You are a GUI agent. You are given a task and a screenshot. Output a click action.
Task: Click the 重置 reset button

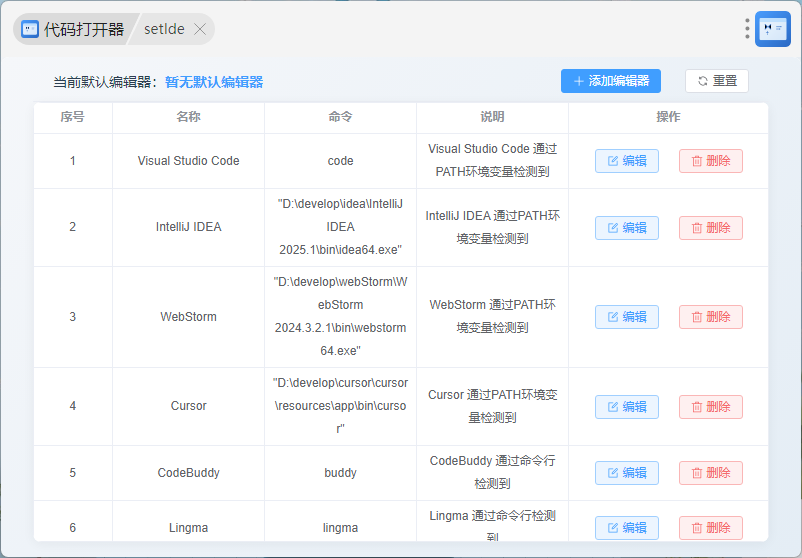pos(716,81)
